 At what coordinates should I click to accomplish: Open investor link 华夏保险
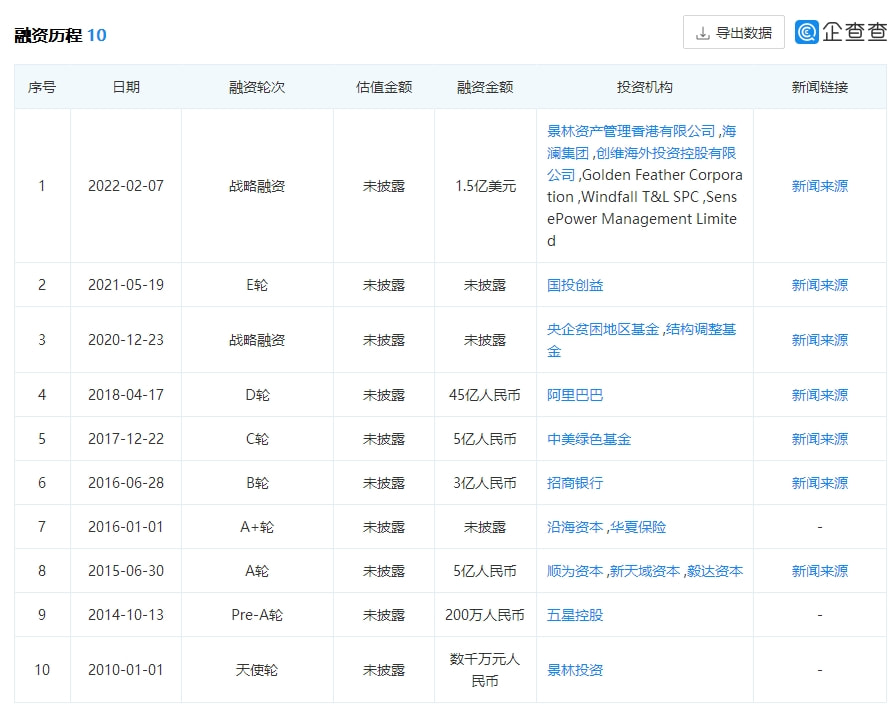pyautogui.click(x=638, y=527)
